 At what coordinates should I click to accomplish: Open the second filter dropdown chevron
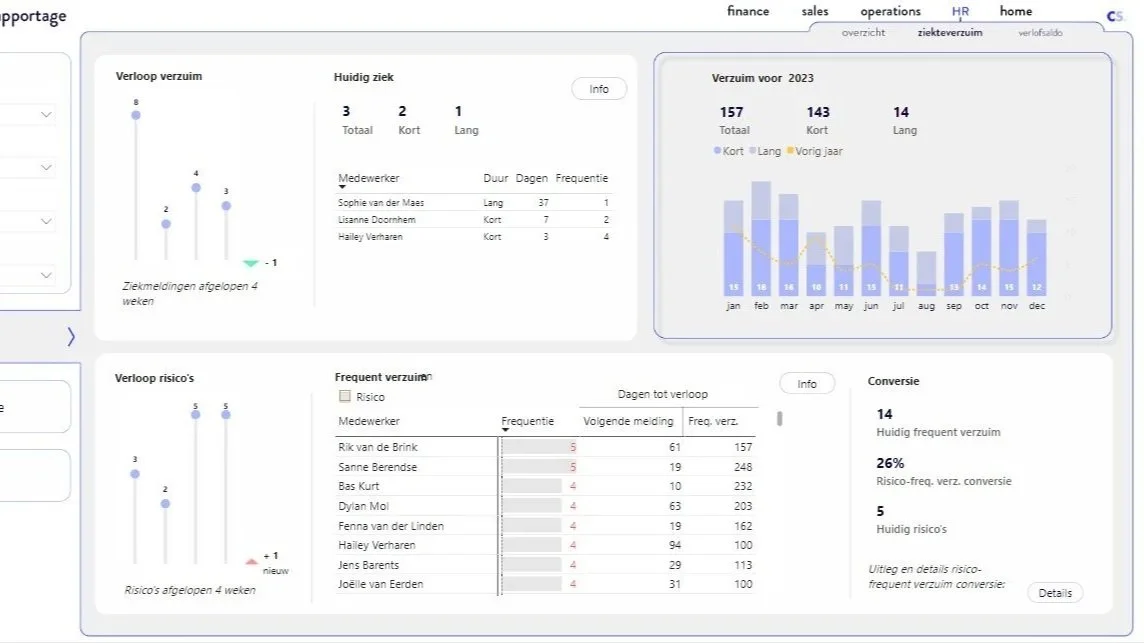(46, 168)
